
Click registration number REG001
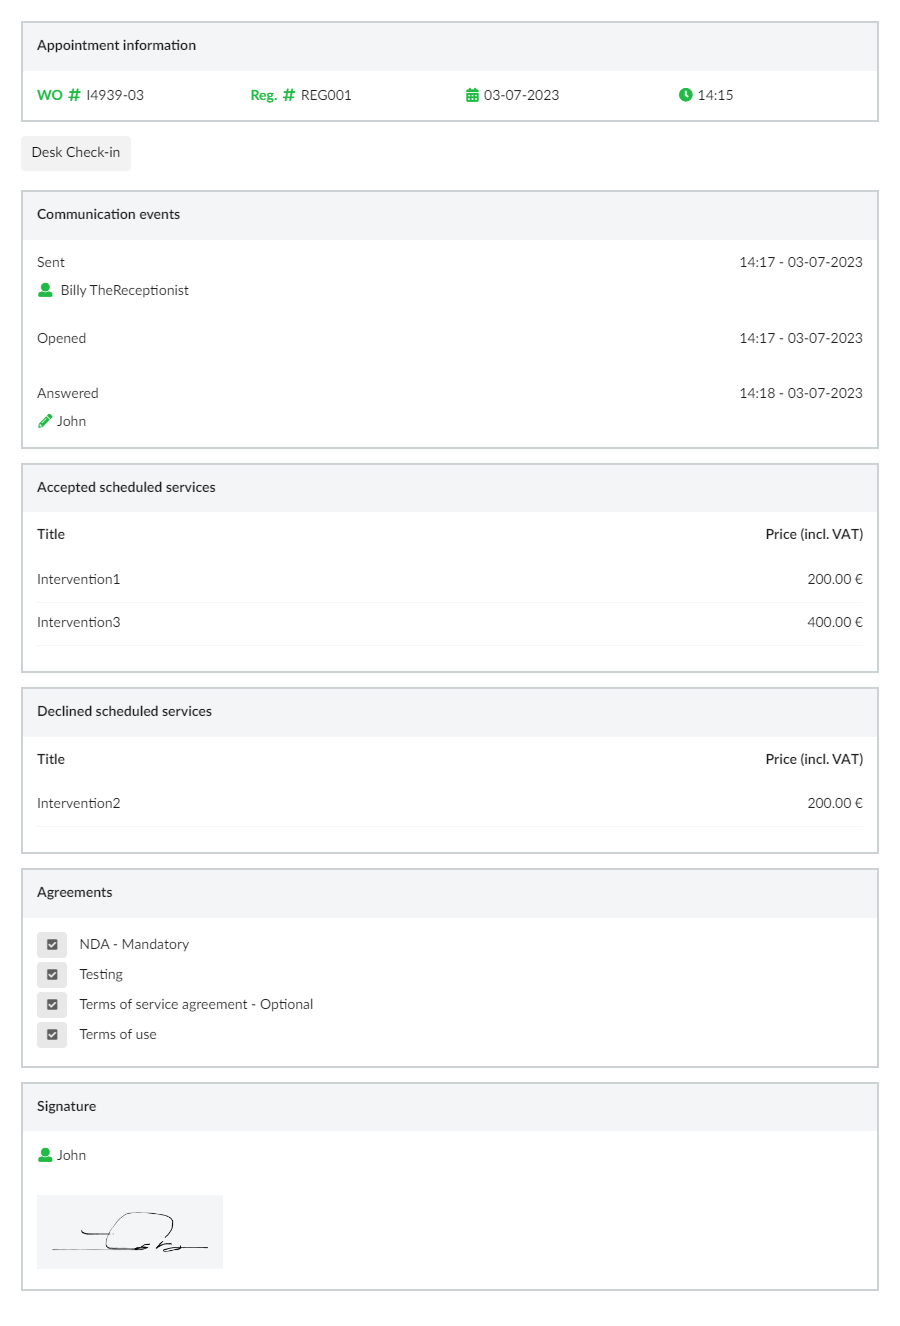[326, 95]
